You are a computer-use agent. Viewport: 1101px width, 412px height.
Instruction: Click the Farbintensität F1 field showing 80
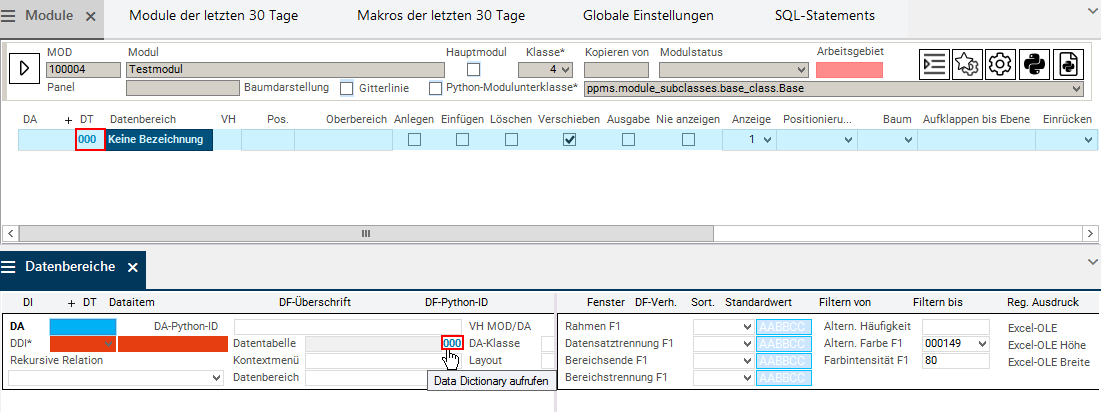tap(956, 361)
